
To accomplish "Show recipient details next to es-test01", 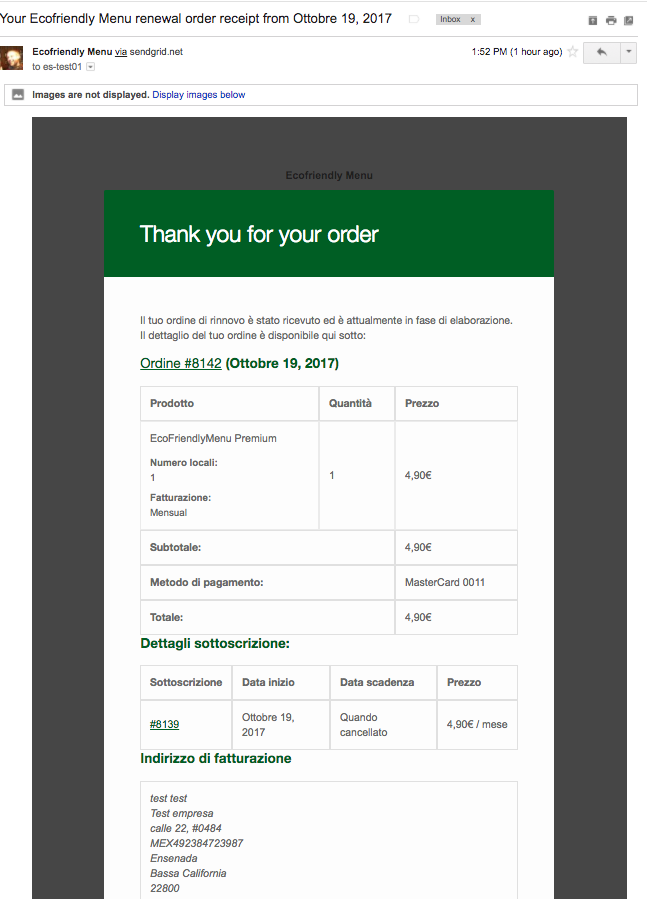I will coord(88,68).
